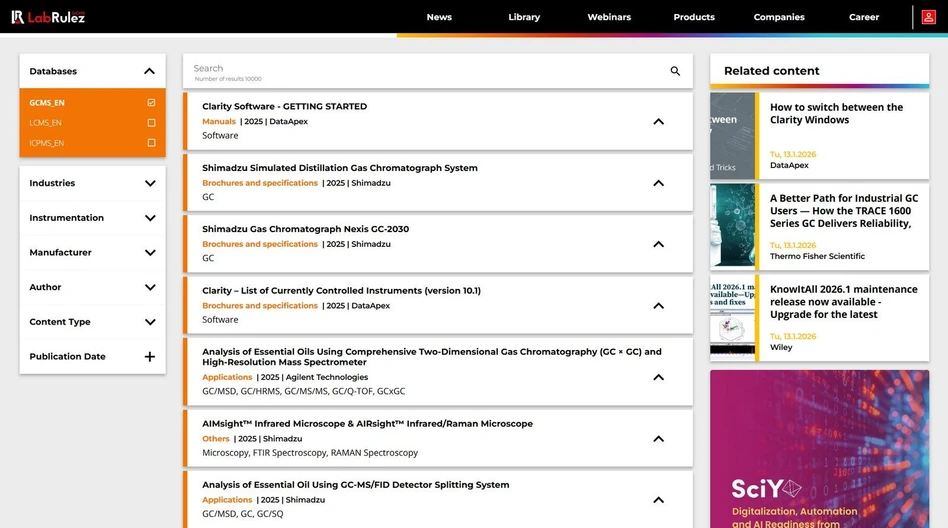Screen dimensions: 948x528
Task: Click Applications tag under GC-MS/FID Splitting result
Action: tap(227, 500)
